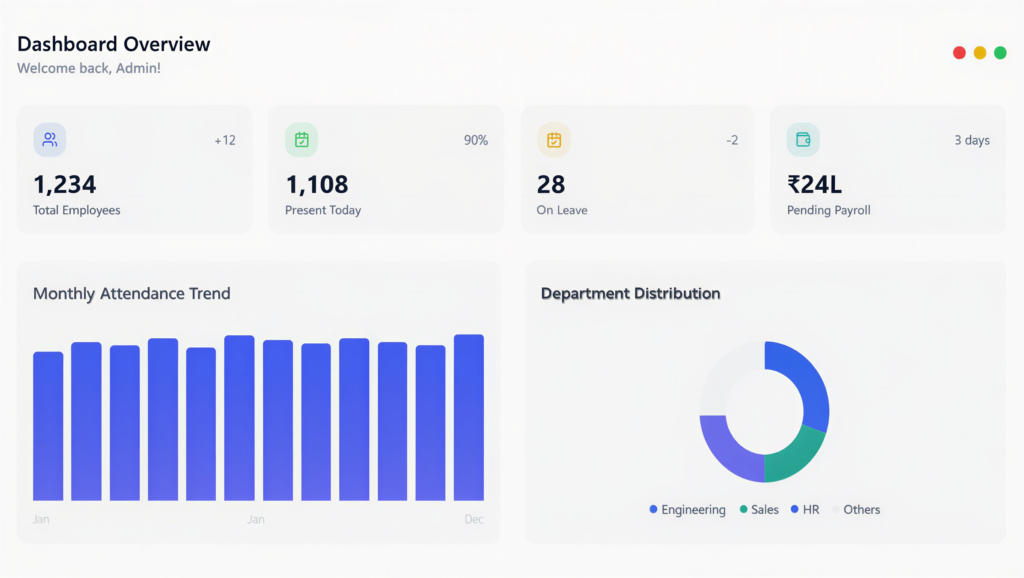Viewport: 1024px width, 578px height.
Task: Toggle the Sales legend entry
Action: pyautogui.click(x=758, y=510)
